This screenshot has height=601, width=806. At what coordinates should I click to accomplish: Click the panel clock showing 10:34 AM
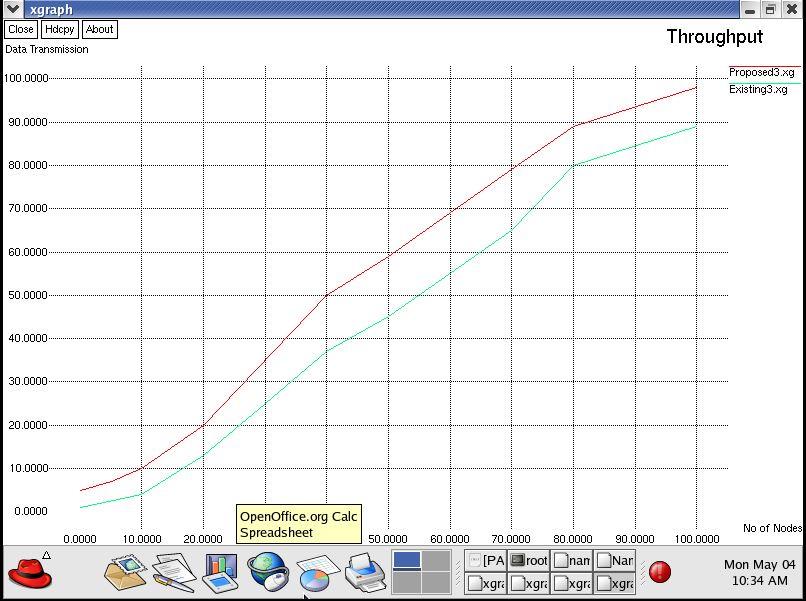click(759, 573)
